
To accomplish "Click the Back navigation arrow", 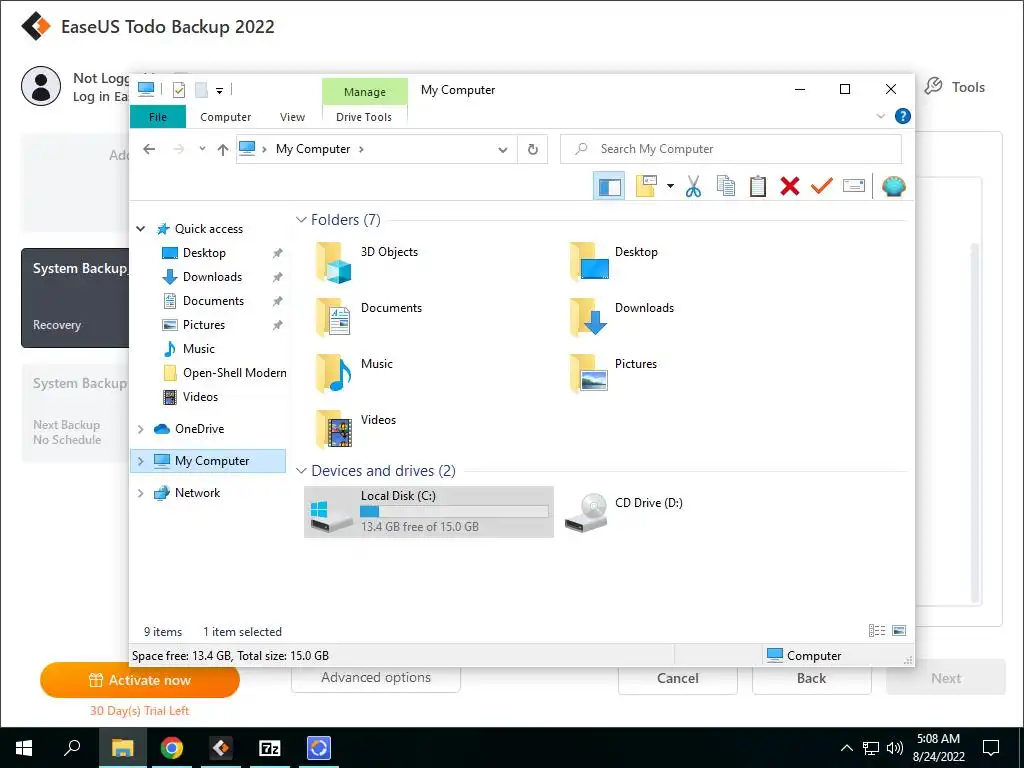I will (x=149, y=149).
